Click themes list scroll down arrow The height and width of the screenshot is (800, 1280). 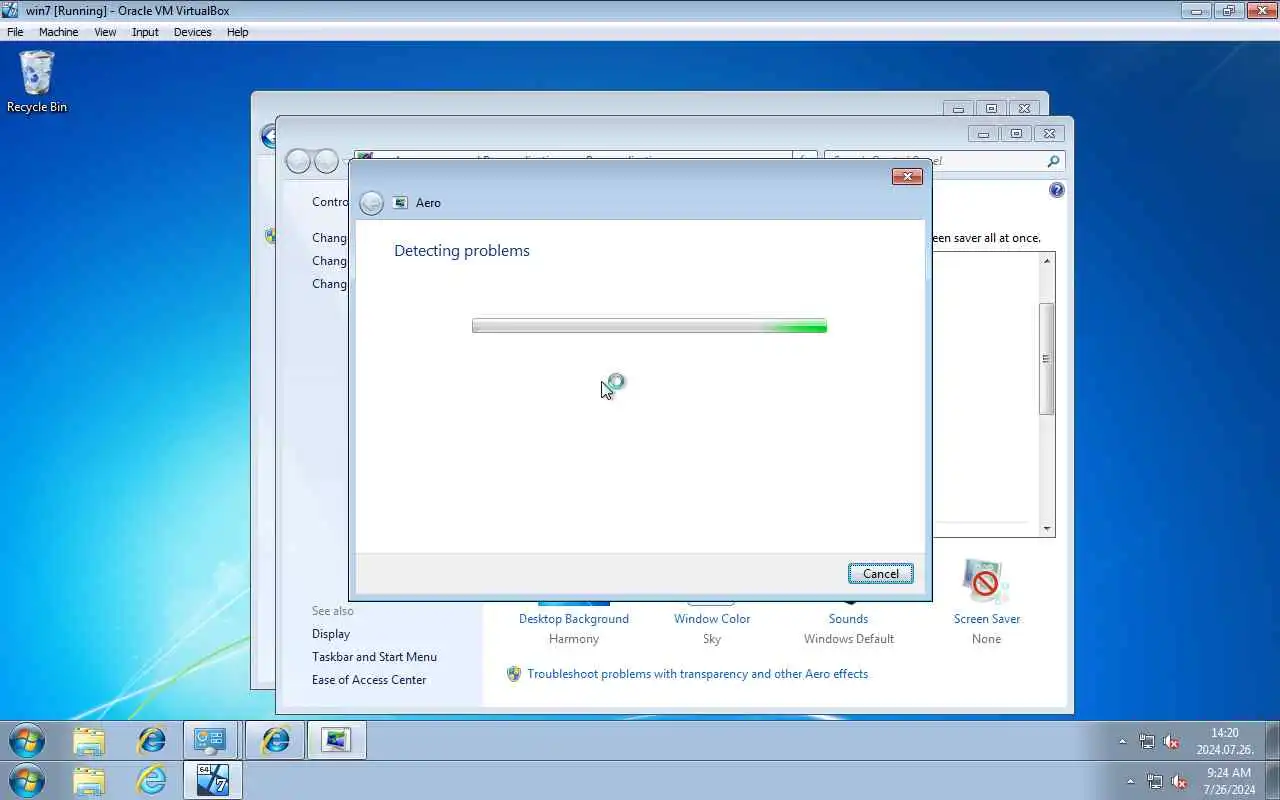click(x=1047, y=529)
